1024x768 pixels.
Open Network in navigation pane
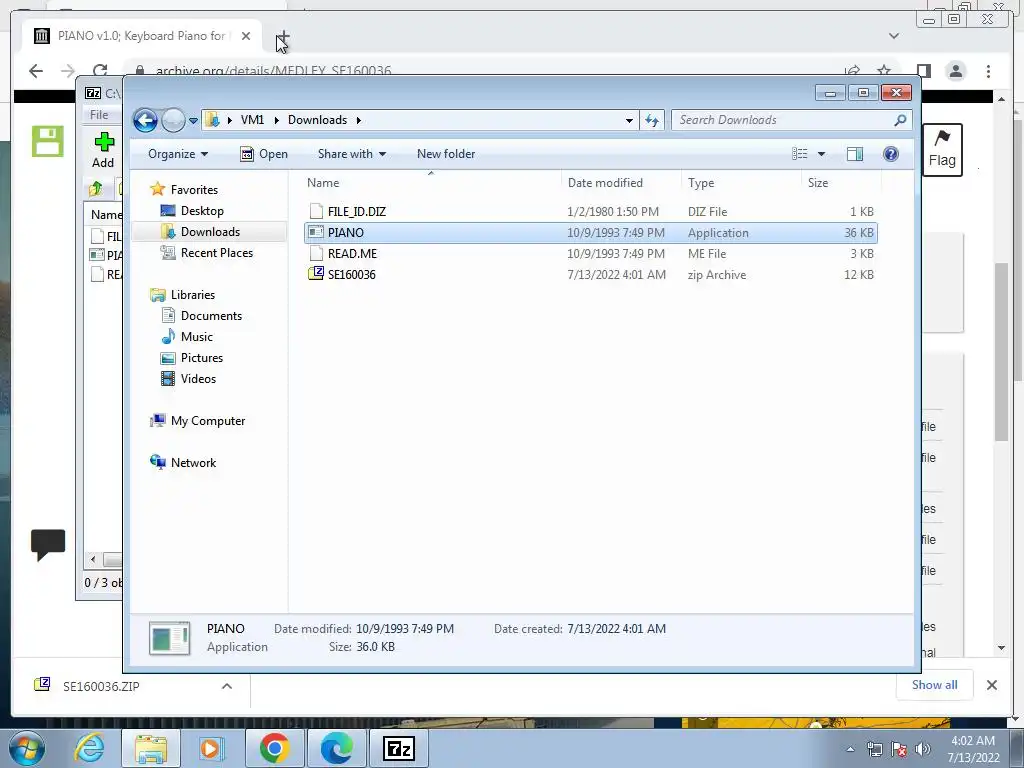[x=193, y=462]
